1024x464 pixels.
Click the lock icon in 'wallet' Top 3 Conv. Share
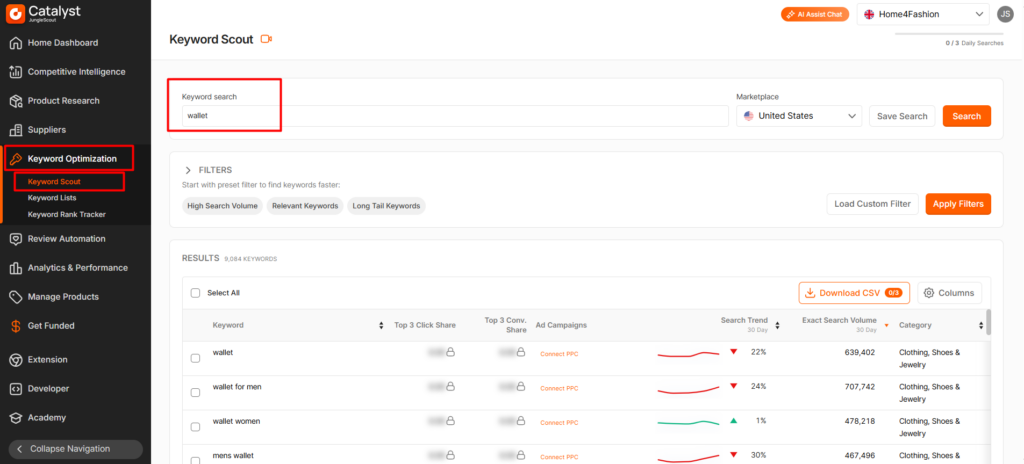coord(520,352)
